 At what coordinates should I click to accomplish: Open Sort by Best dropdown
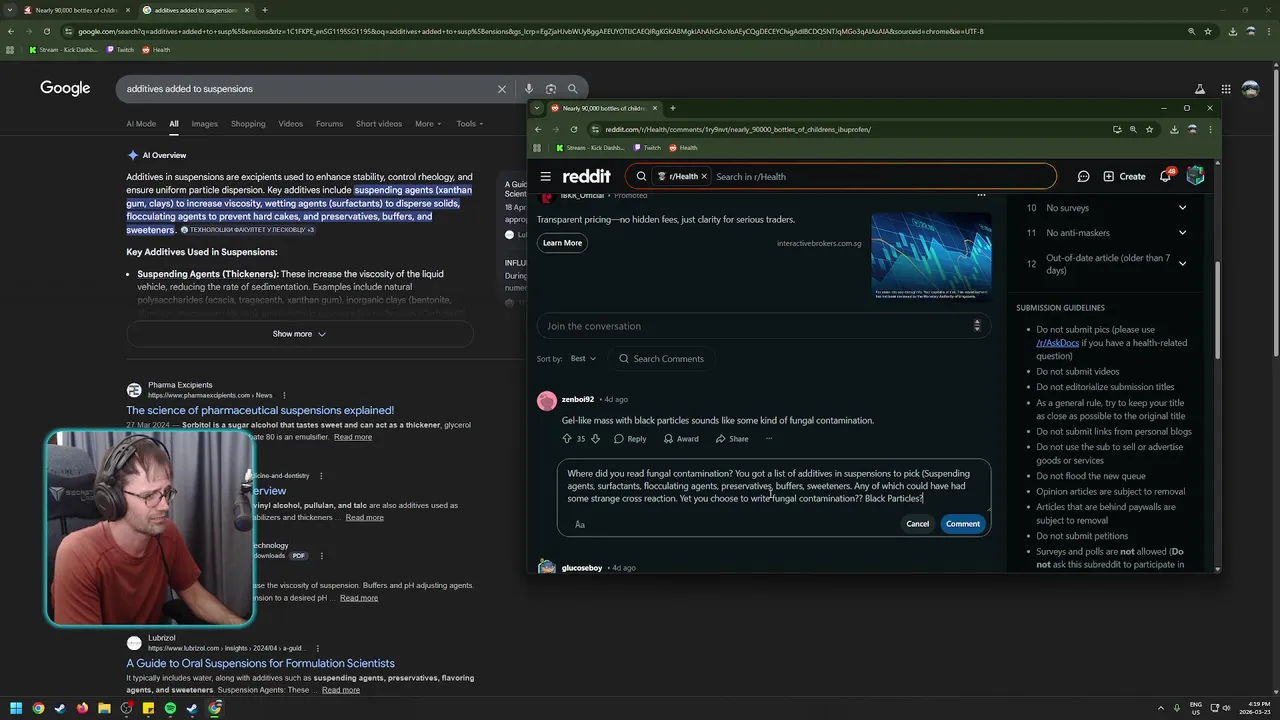coord(583,358)
